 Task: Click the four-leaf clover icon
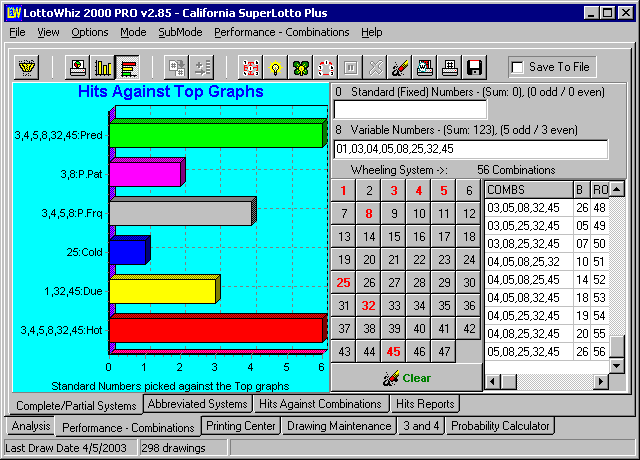click(301, 67)
